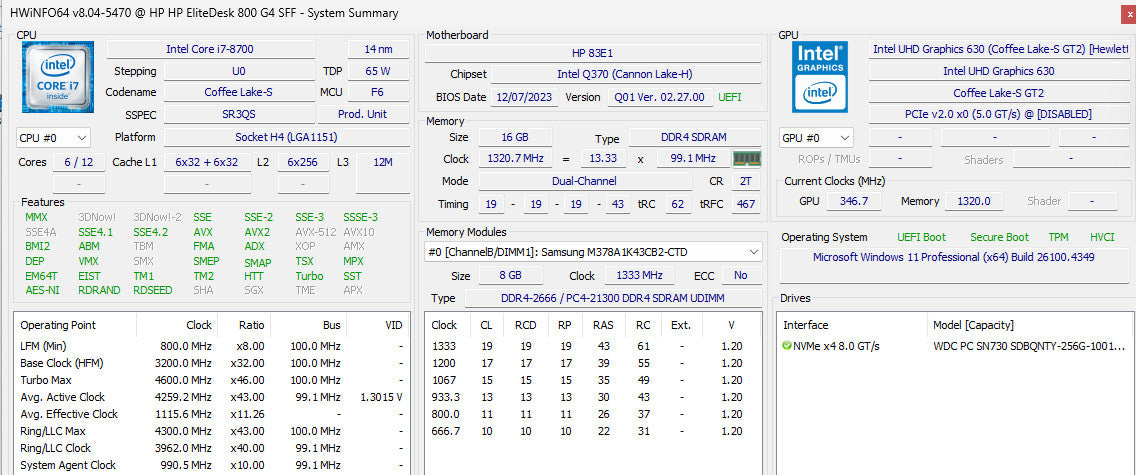Click the 1.3015 V VID value
Screen dimensions: 1136x475
click(381, 397)
